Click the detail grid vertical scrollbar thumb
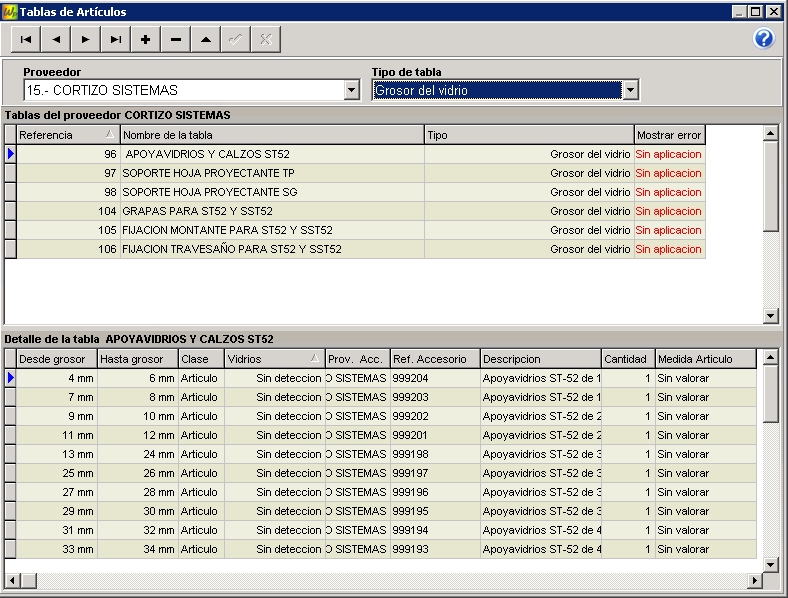The image size is (788, 598). coord(770,394)
